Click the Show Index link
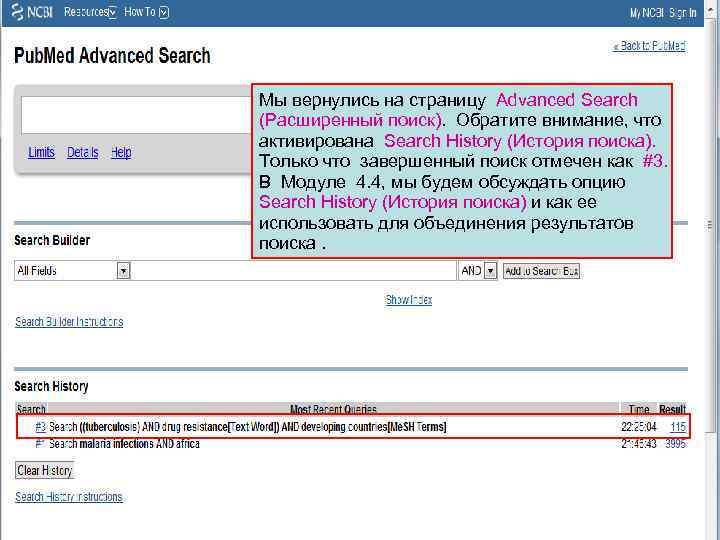The height and width of the screenshot is (540, 720). [x=409, y=300]
